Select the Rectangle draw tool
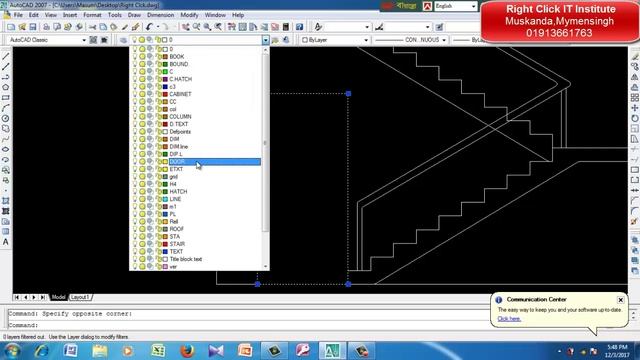This screenshot has height=360, width=640. tap(6, 98)
